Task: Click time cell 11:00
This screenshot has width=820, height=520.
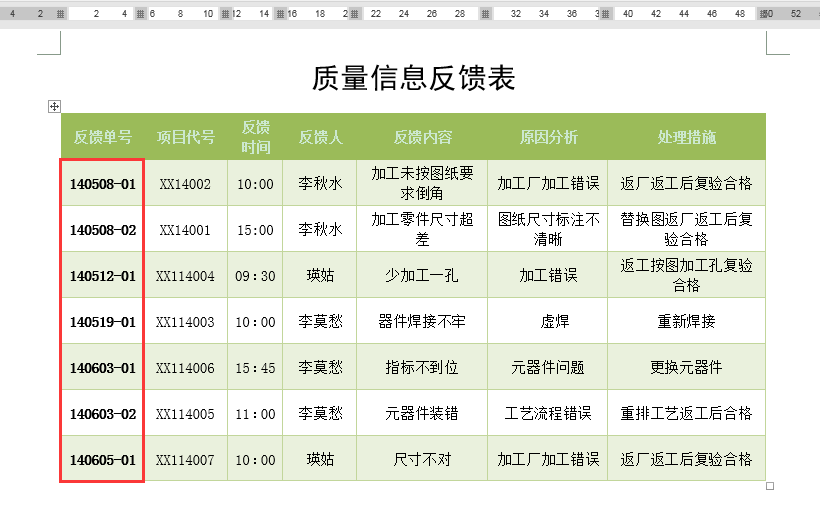Action: point(255,414)
